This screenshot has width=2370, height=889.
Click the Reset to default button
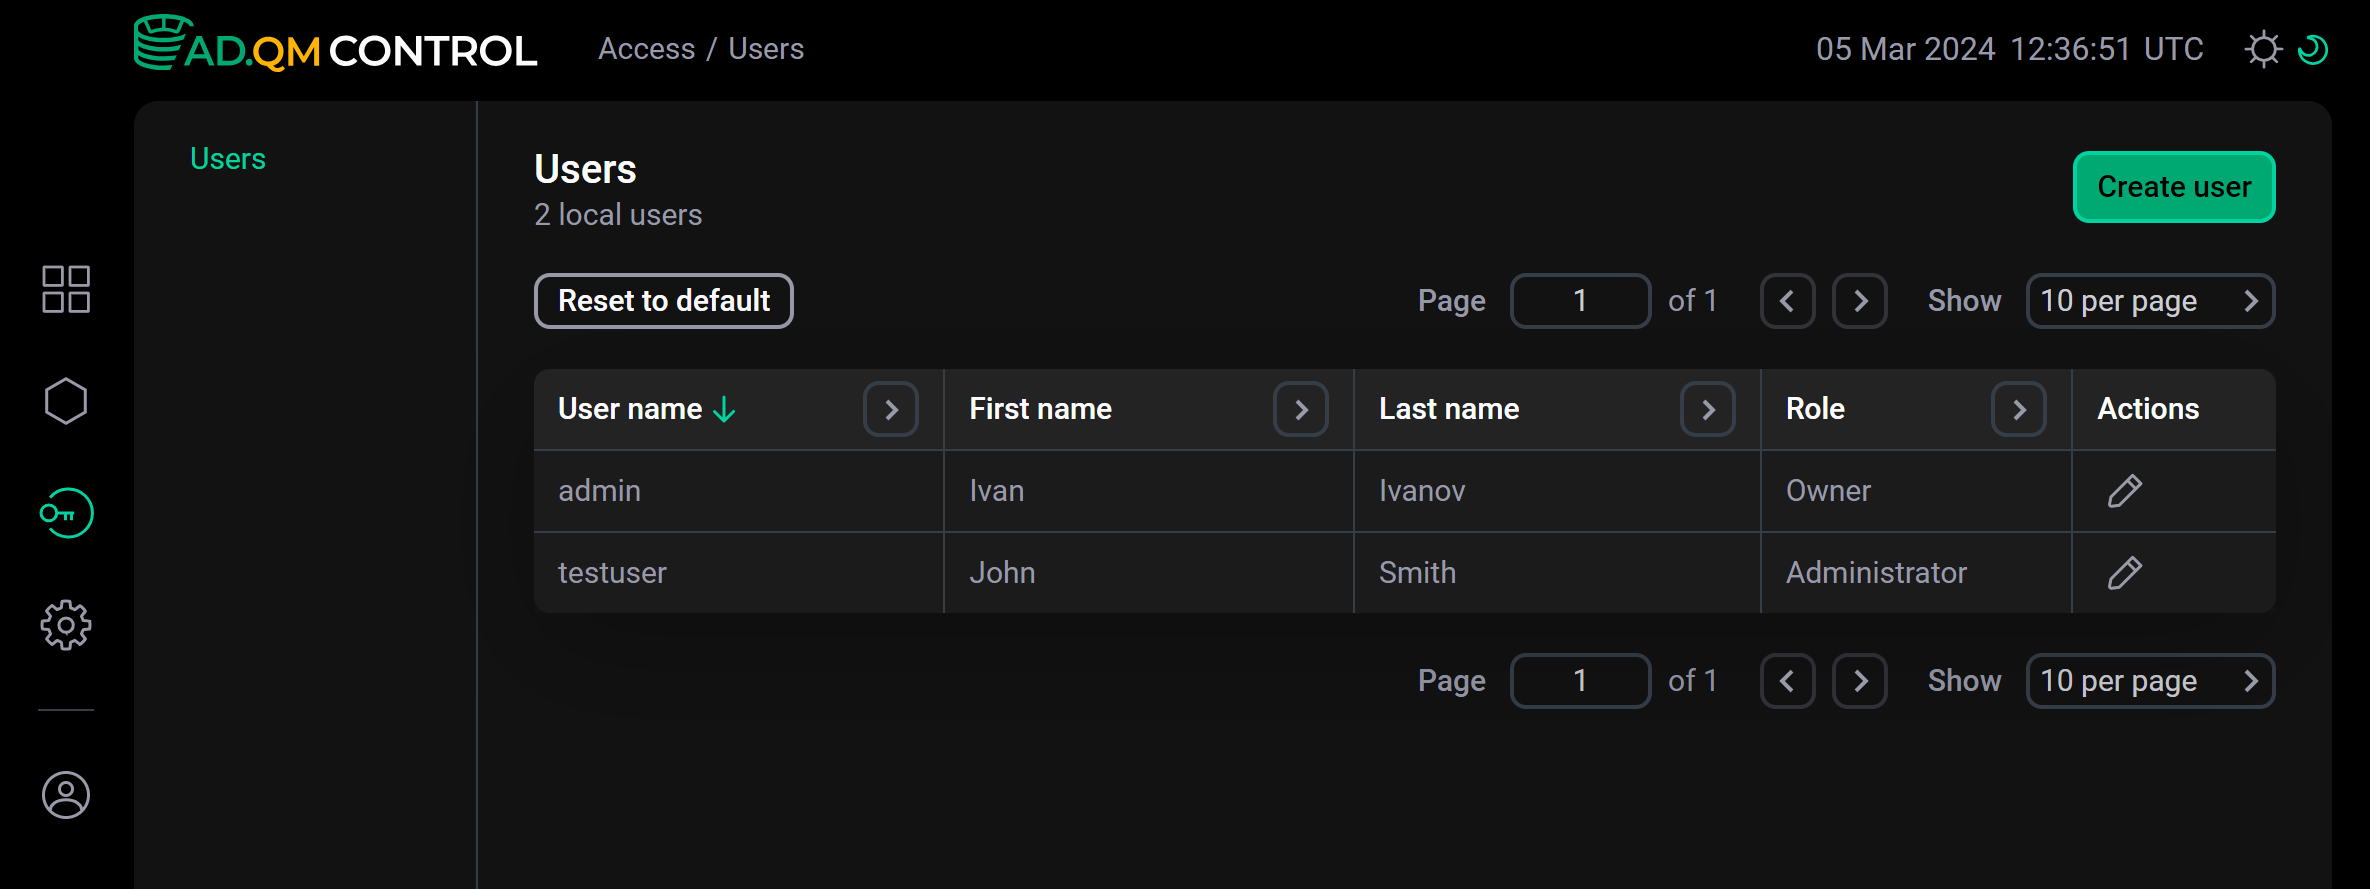[x=664, y=301]
